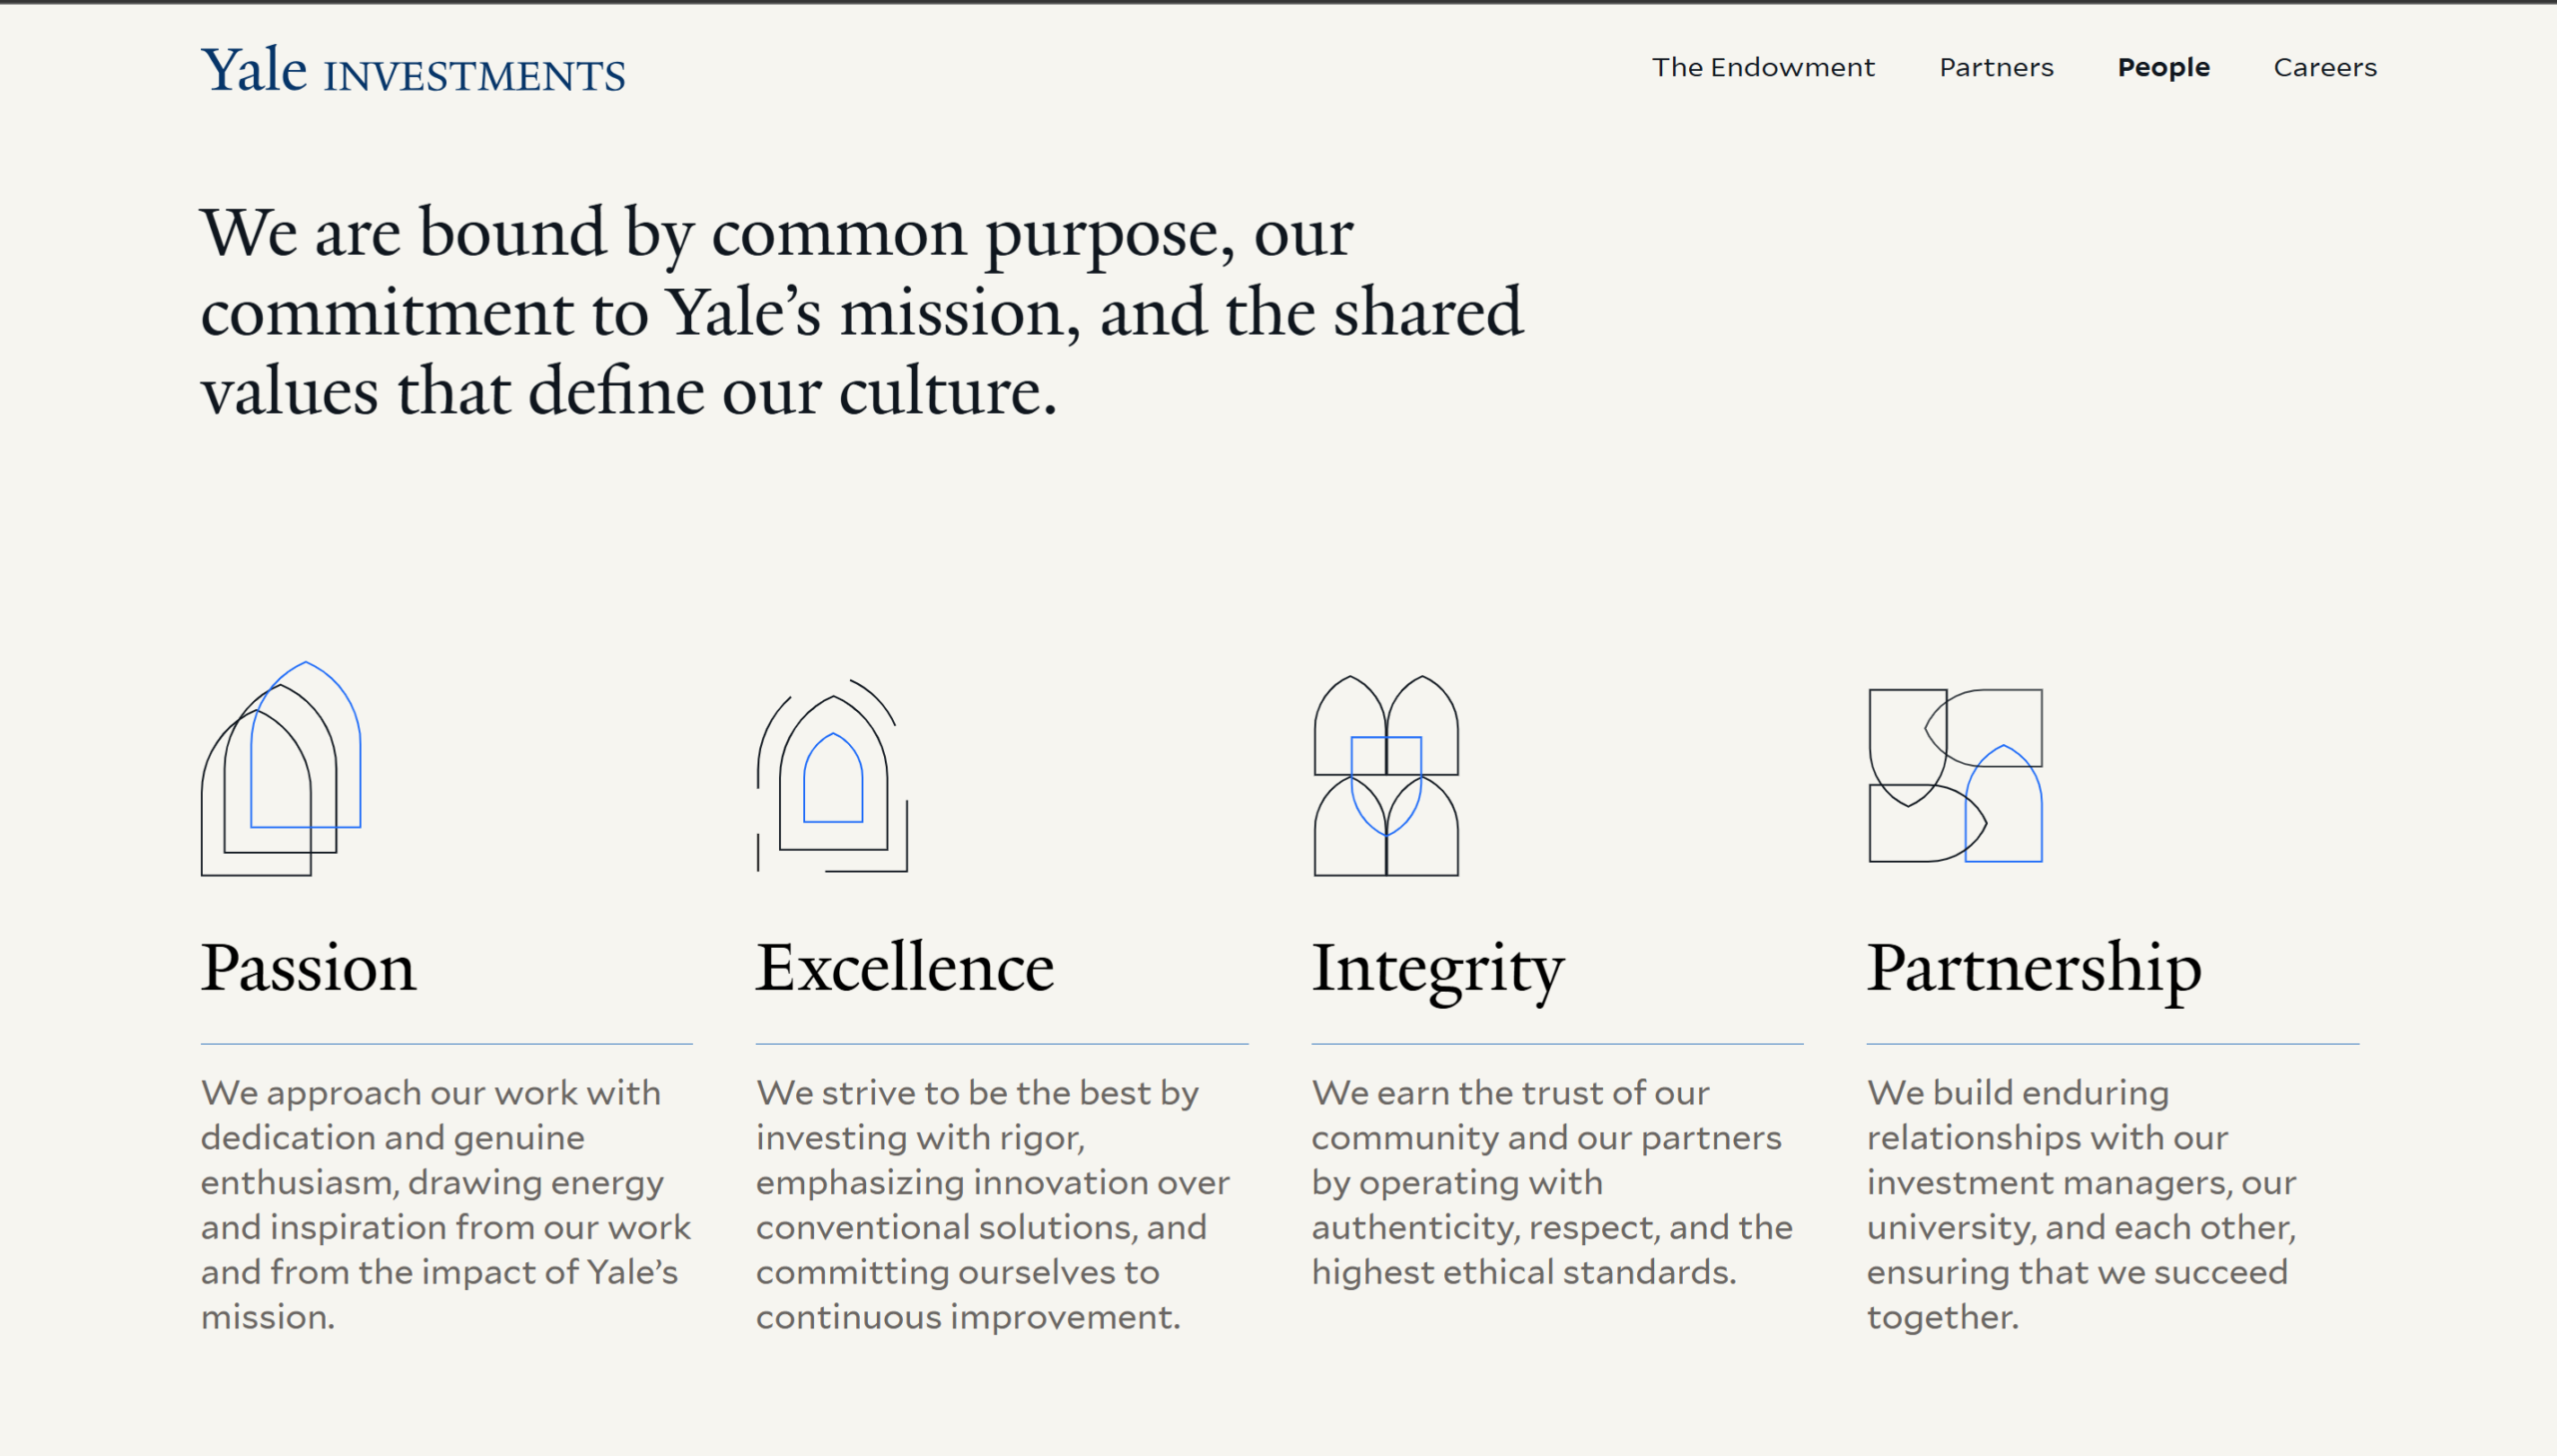The width and height of the screenshot is (2557, 1456).
Task: Click the Excellence nested arch icon
Action: click(x=832, y=775)
